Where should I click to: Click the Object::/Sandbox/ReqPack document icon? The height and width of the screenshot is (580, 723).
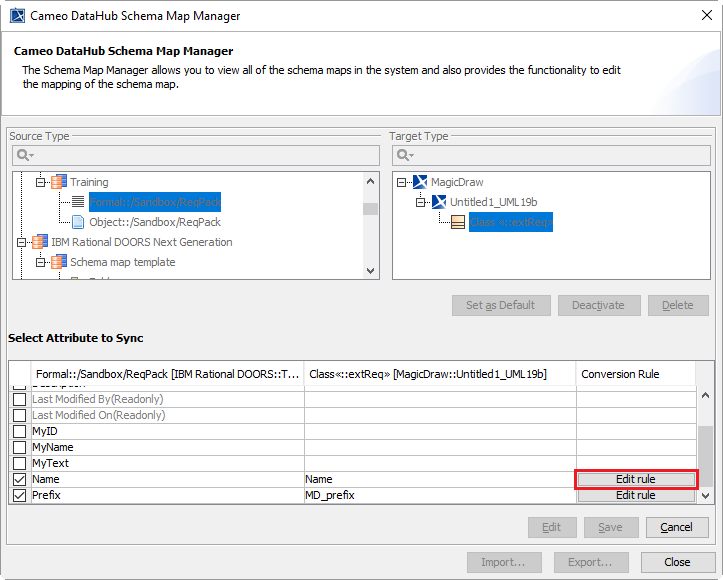coord(78,222)
